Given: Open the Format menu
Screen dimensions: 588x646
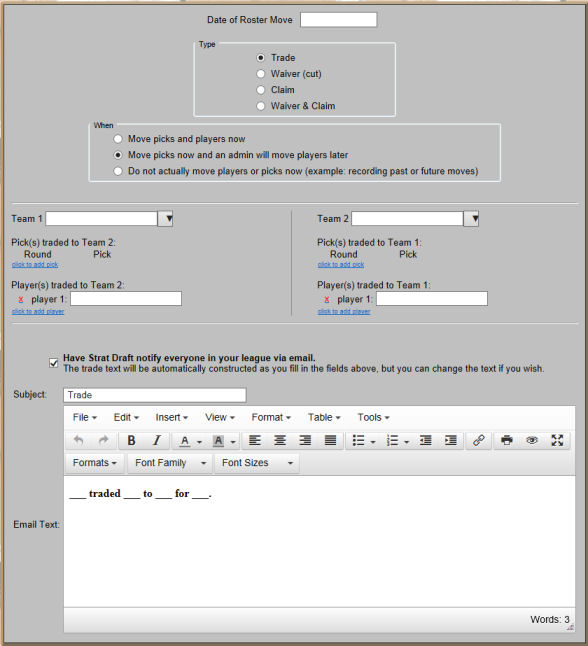Looking at the screenshot, I should (x=271, y=417).
